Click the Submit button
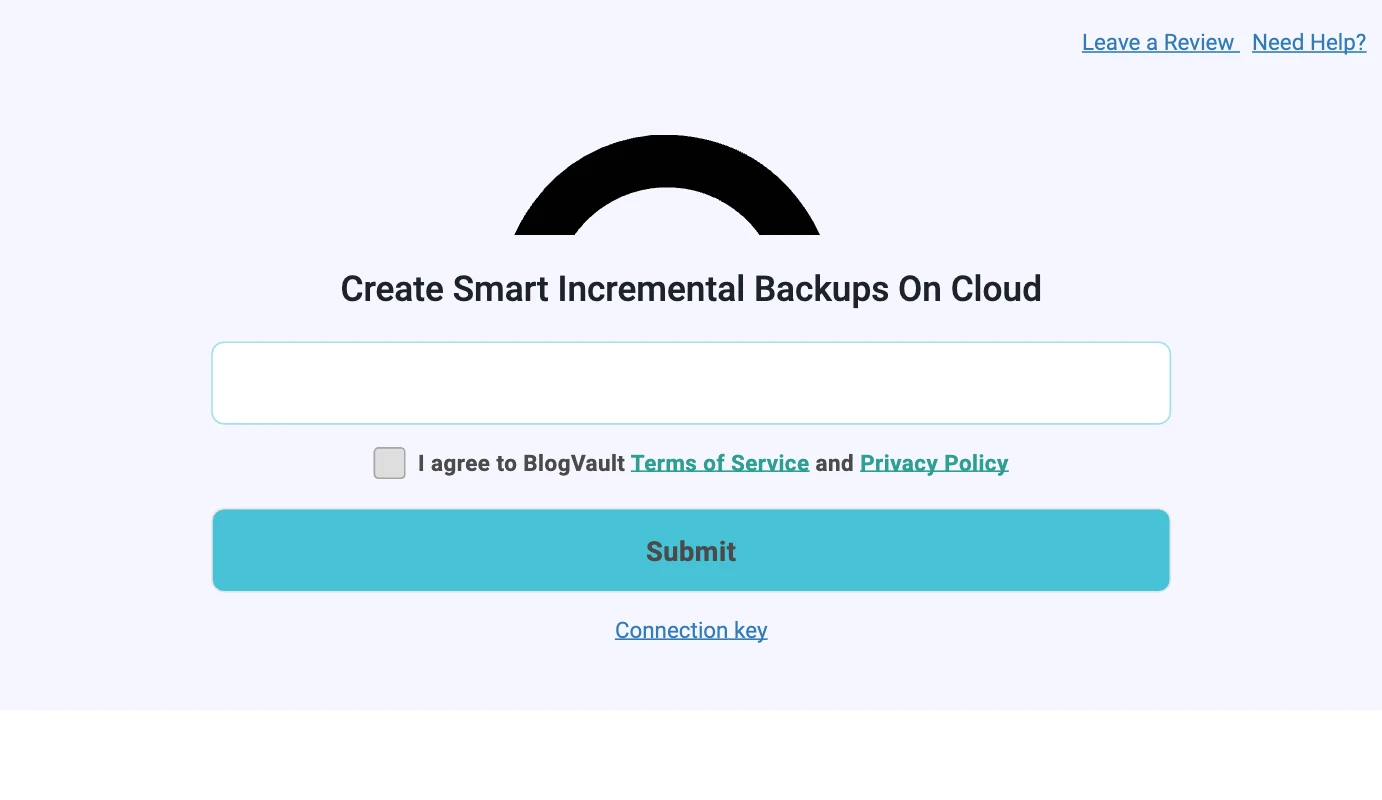Viewport: 1382px width, 800px height. [x=691, y=550]
